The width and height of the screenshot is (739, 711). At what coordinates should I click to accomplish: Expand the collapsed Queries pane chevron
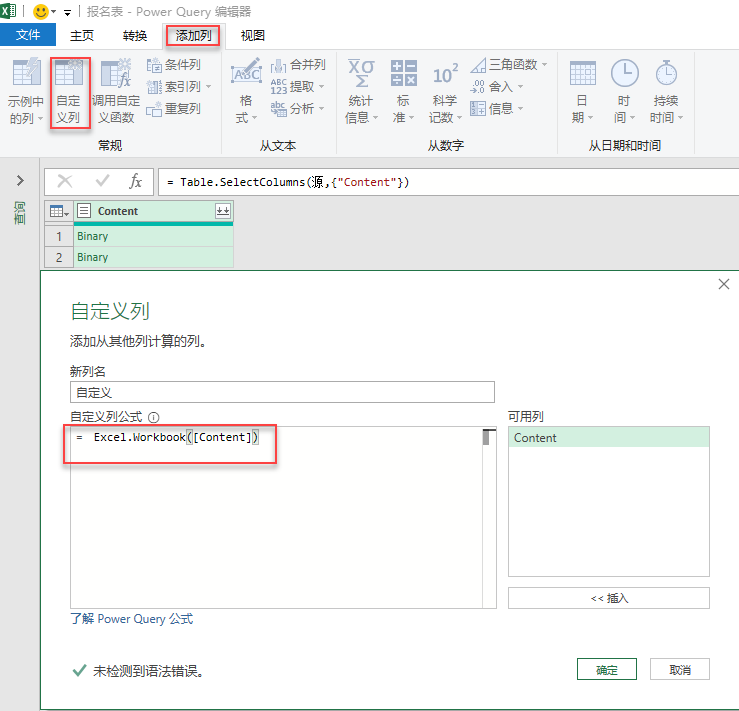click(x=20, y=180)
